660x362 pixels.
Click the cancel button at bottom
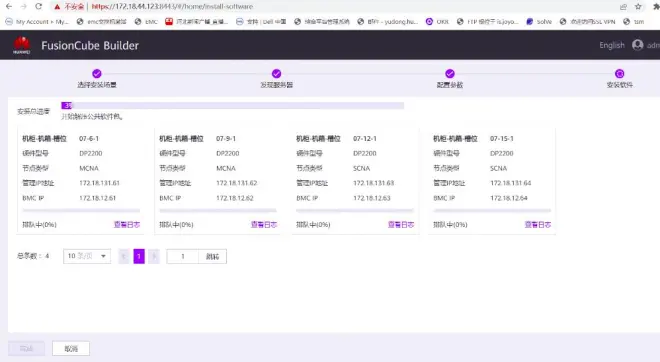pos(71,349)
